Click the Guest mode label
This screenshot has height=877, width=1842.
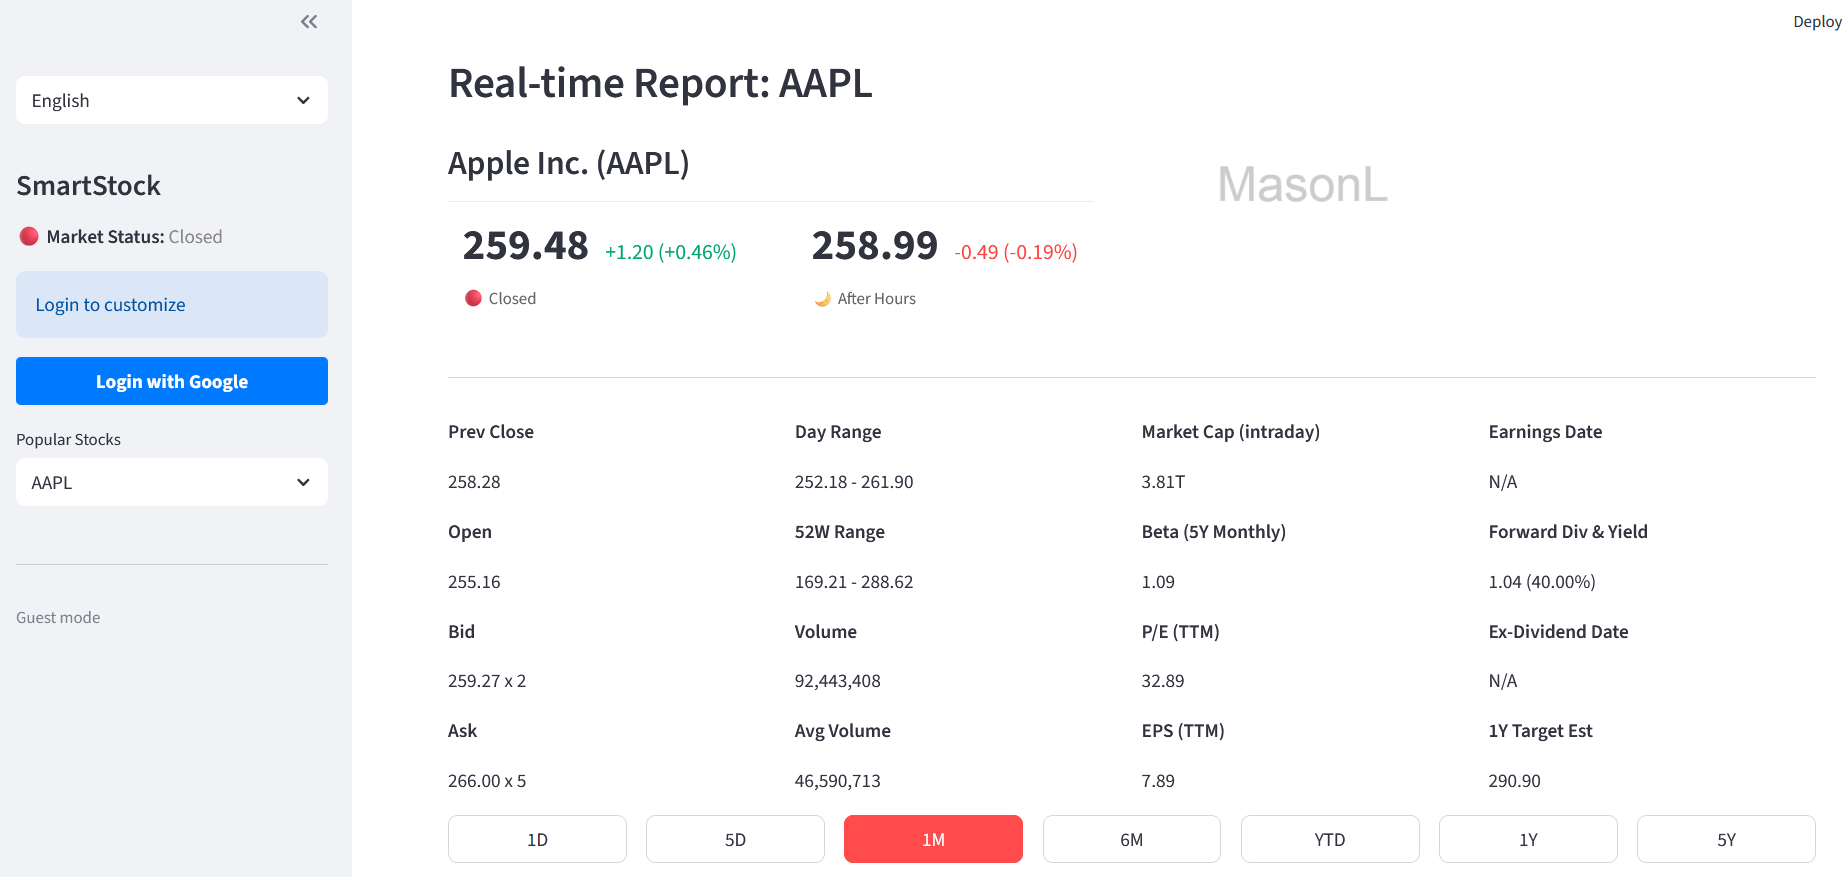click(57, 617)
